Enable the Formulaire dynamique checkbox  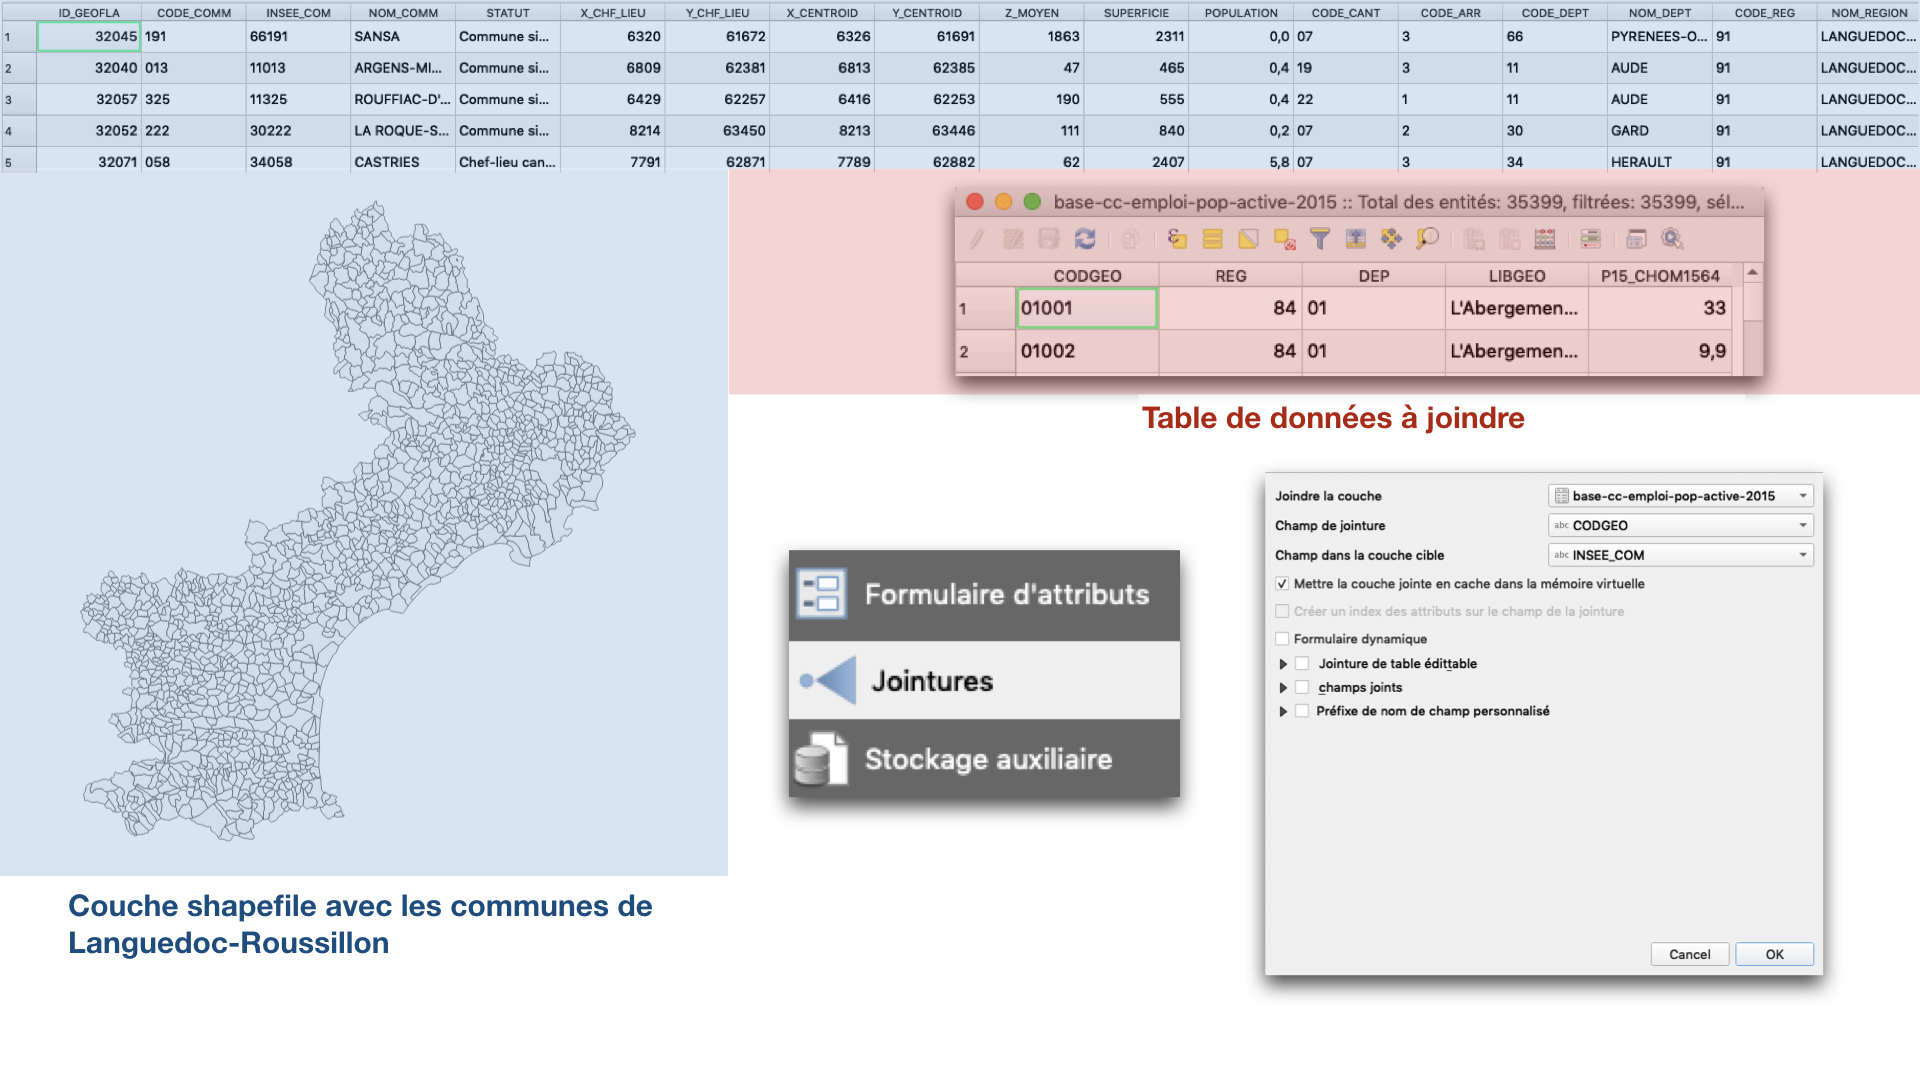point(1282,639)
